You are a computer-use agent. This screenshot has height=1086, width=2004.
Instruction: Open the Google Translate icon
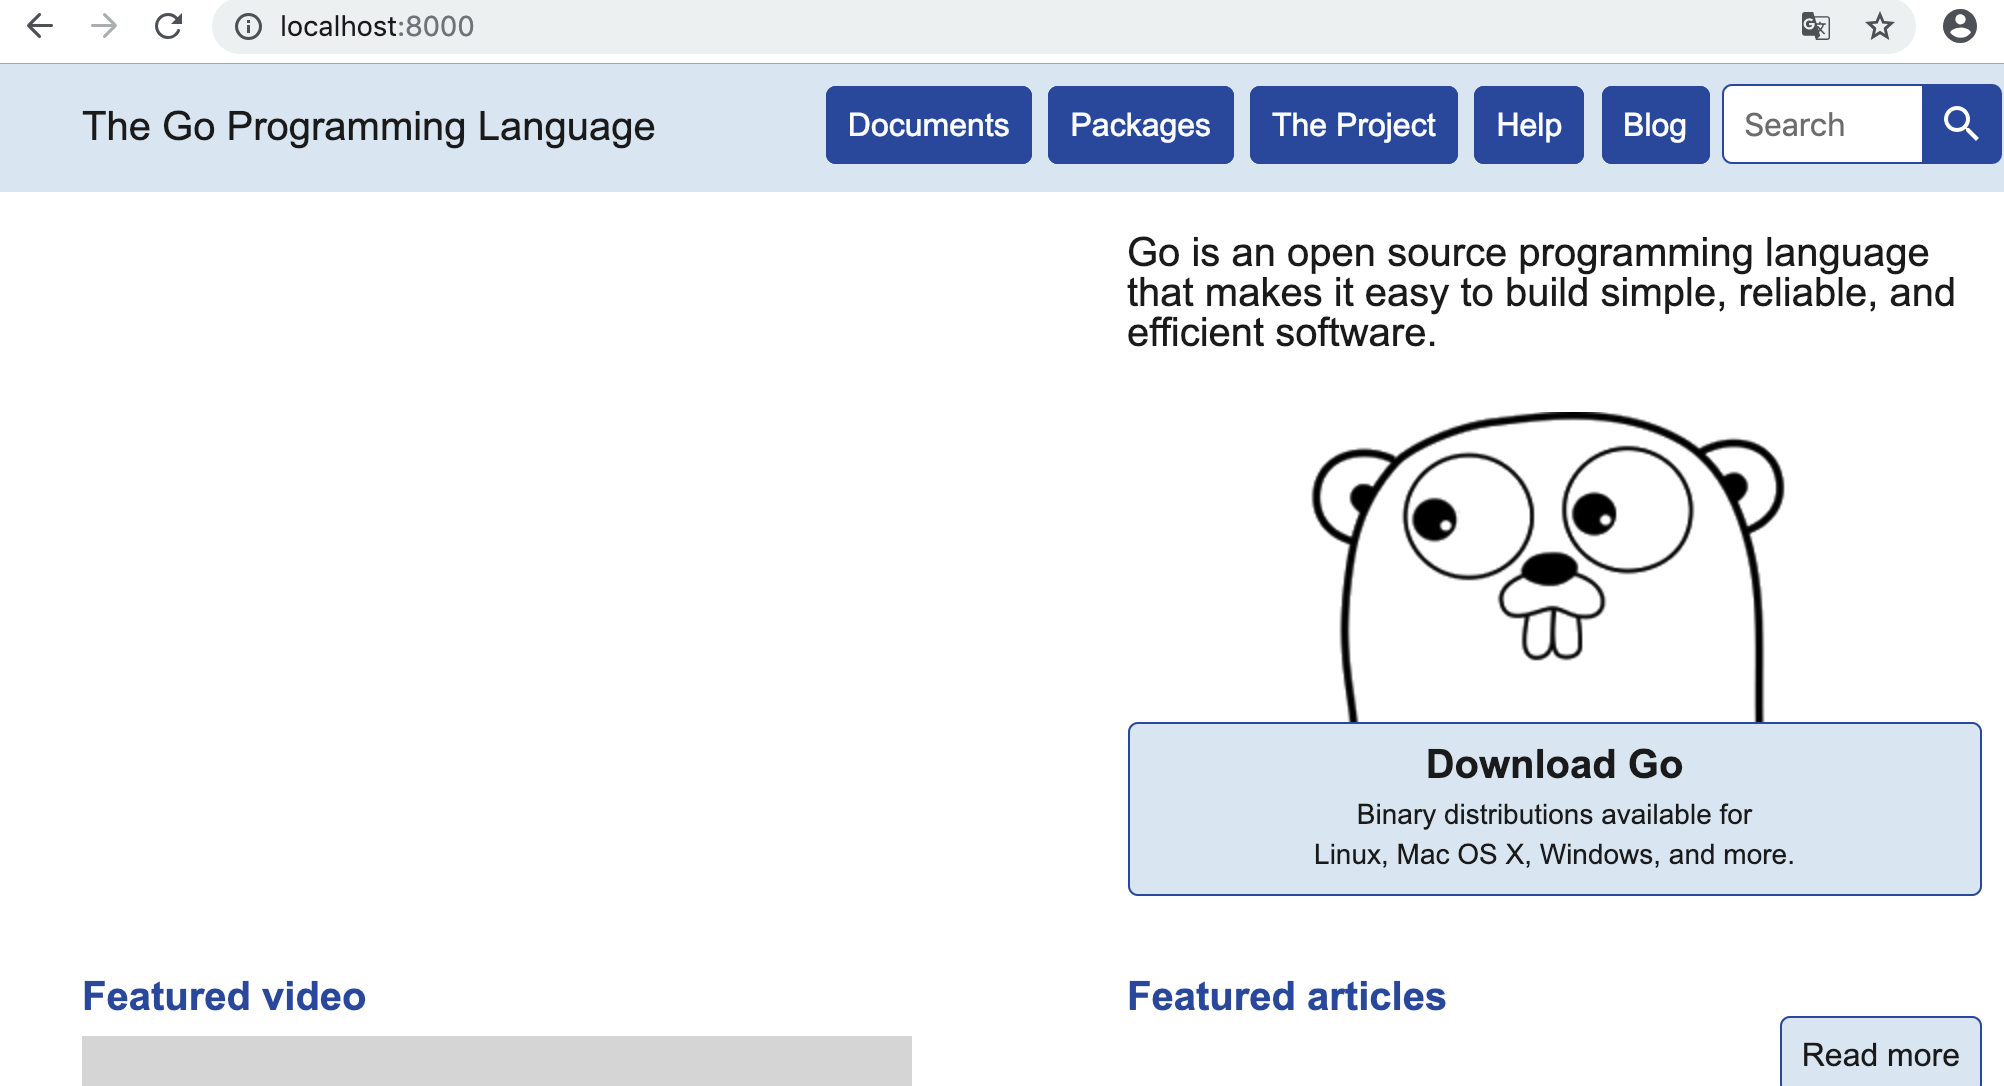pos(1815,26)
